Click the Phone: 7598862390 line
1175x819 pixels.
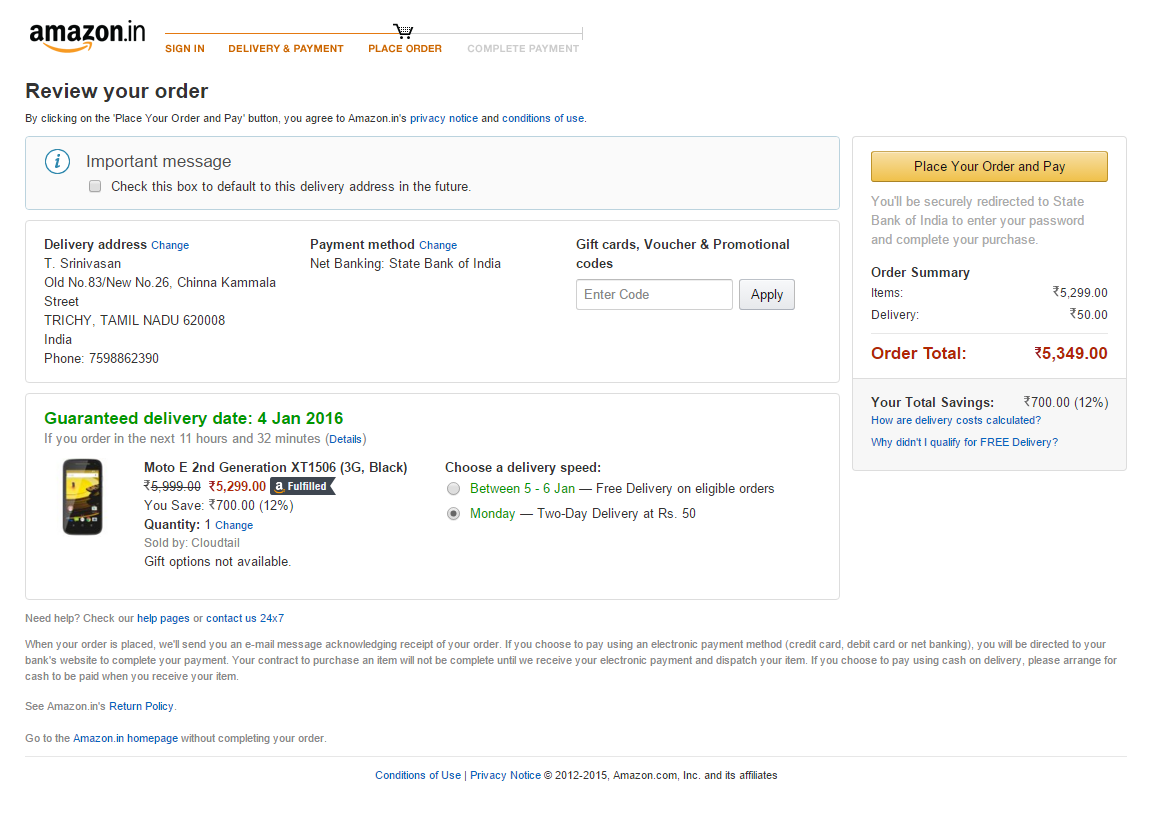click(101, 359)
